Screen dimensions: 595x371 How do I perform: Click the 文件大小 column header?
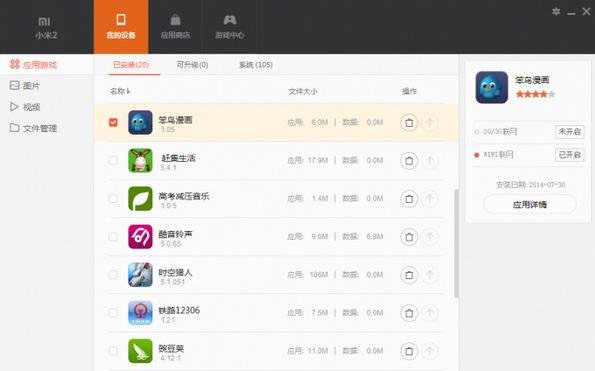pyautogui.click(x=302, y=91)
